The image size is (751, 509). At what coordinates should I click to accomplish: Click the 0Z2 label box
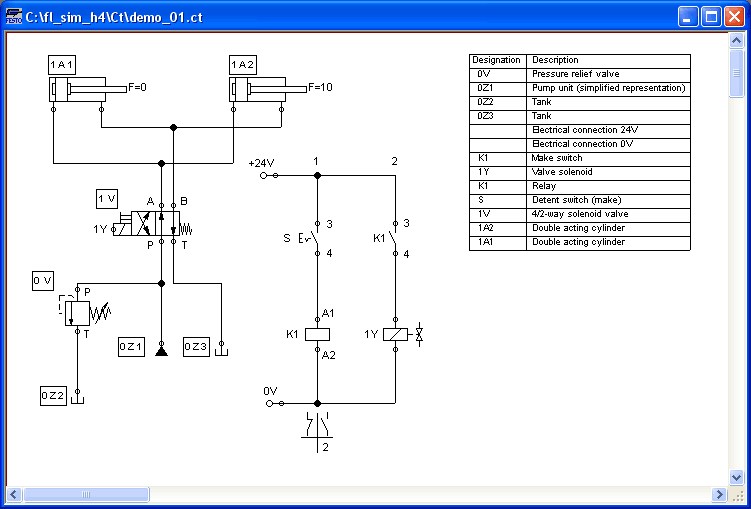point(53,396)
